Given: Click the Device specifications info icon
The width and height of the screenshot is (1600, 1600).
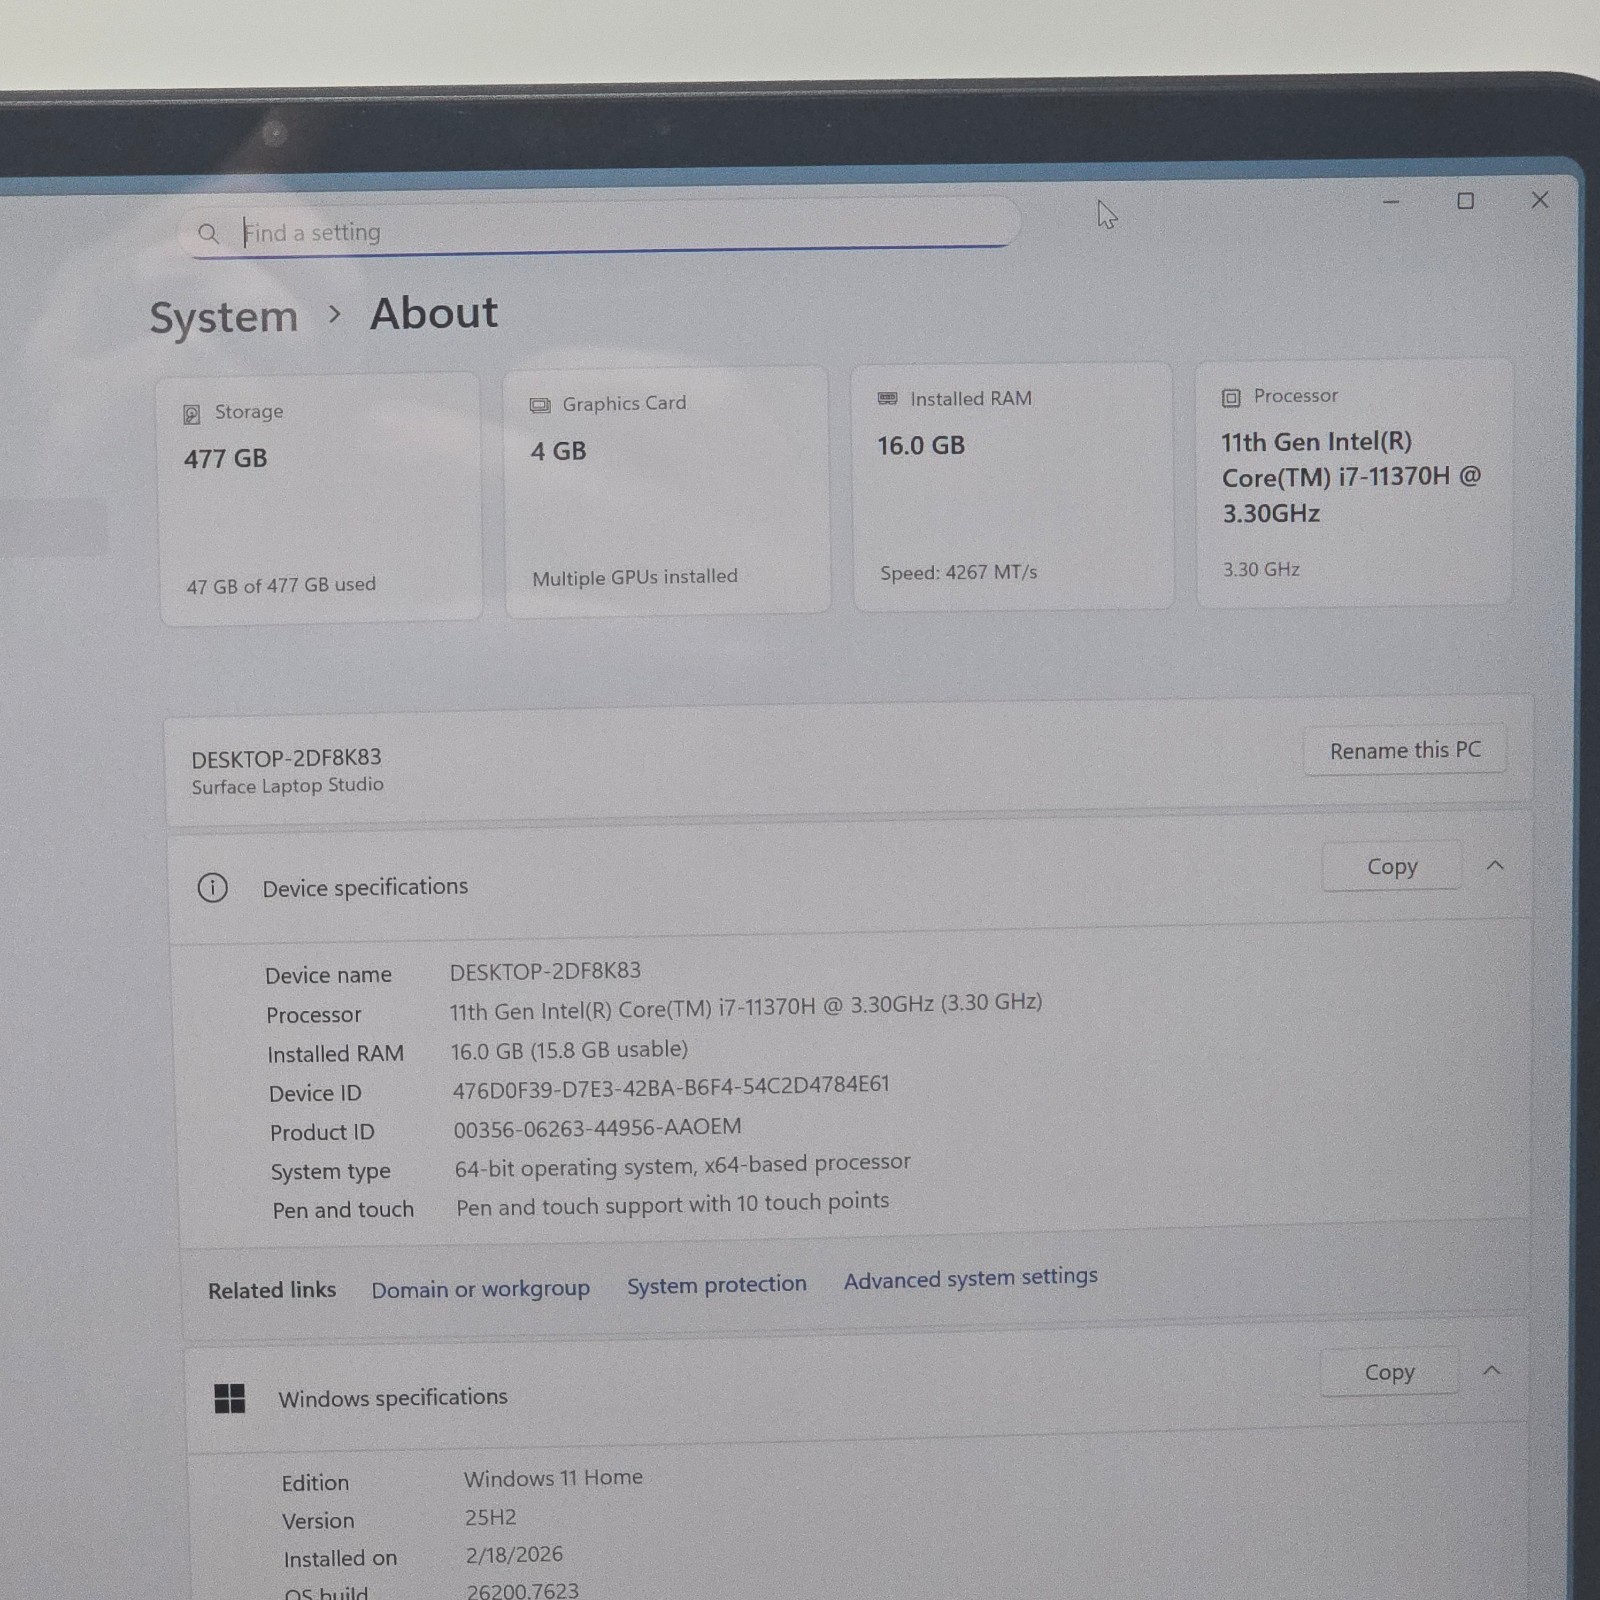Looking at the screenshot, I should 212,888.
